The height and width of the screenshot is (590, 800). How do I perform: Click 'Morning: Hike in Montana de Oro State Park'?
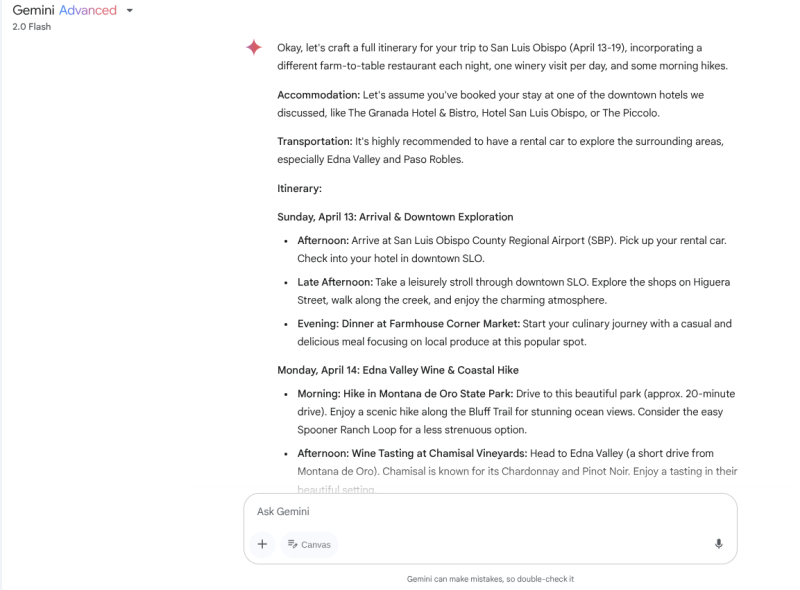click(x=406, y=394)
